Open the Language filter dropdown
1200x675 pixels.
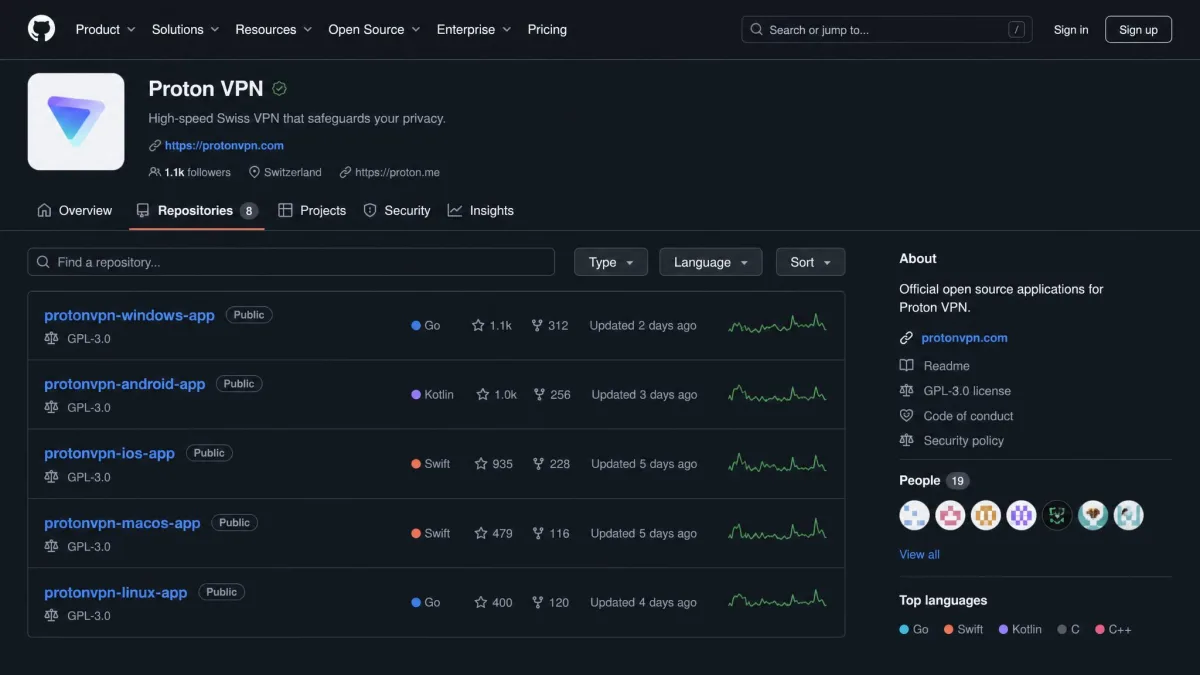click(x=711, y=262)
